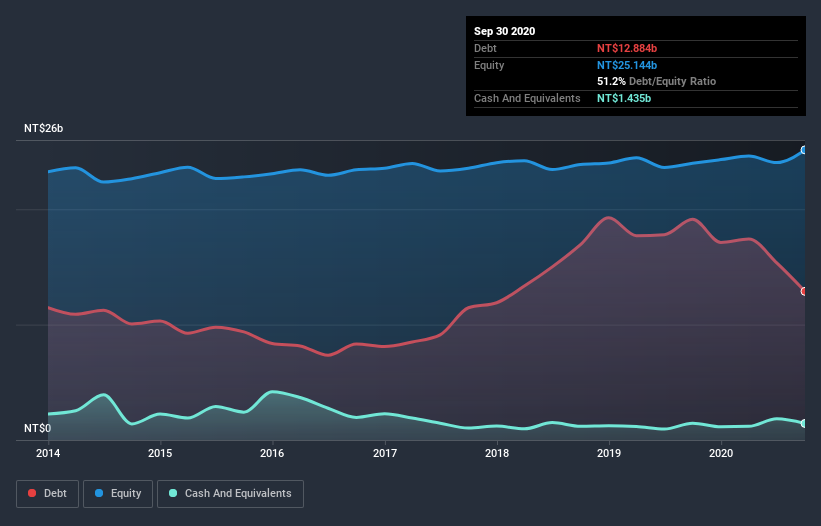Click the NT$0 y-axis label
The height and width of the screenshot is (526, 821).
[x=38, y=428]
